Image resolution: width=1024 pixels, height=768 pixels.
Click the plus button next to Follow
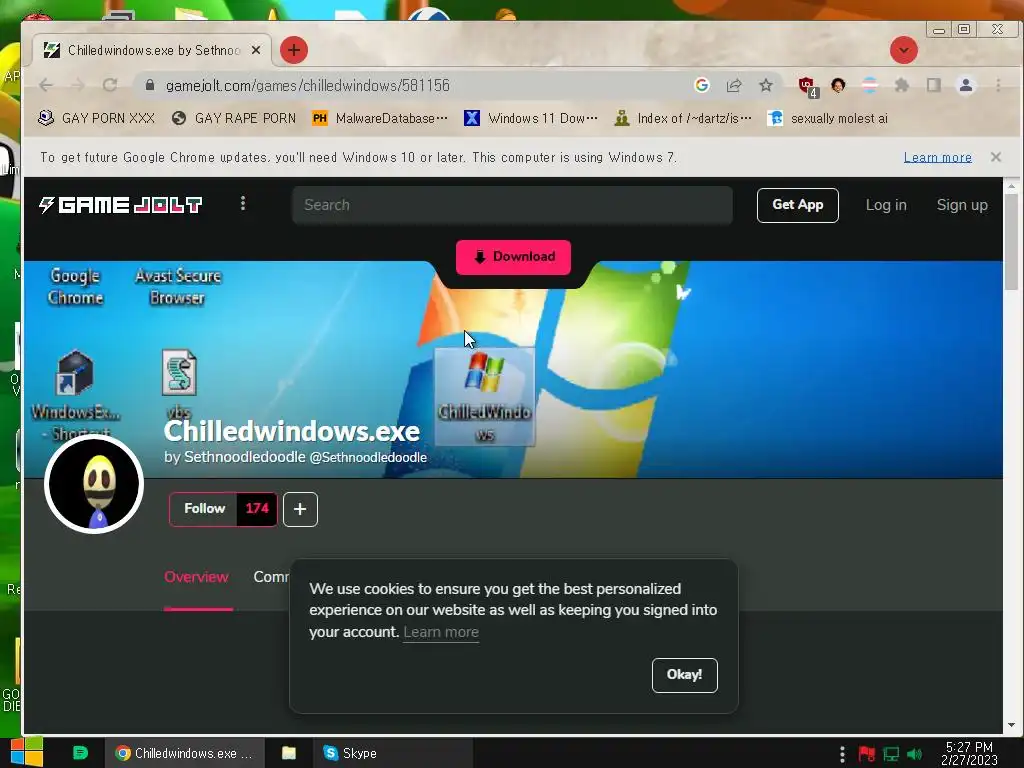[x=300, y=509]
